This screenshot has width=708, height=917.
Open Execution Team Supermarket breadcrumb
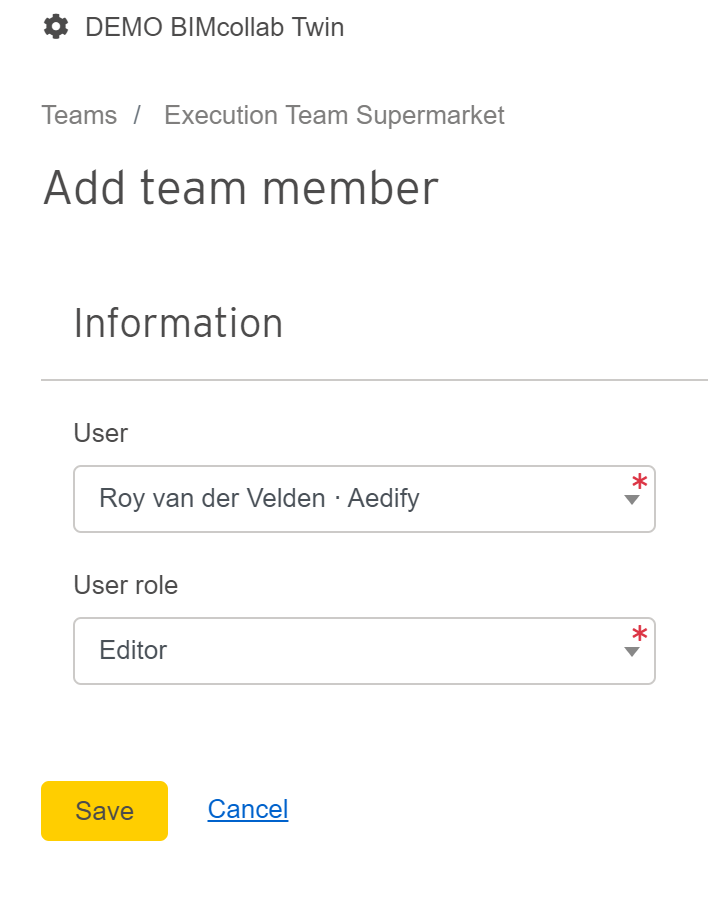pos(334,115)
